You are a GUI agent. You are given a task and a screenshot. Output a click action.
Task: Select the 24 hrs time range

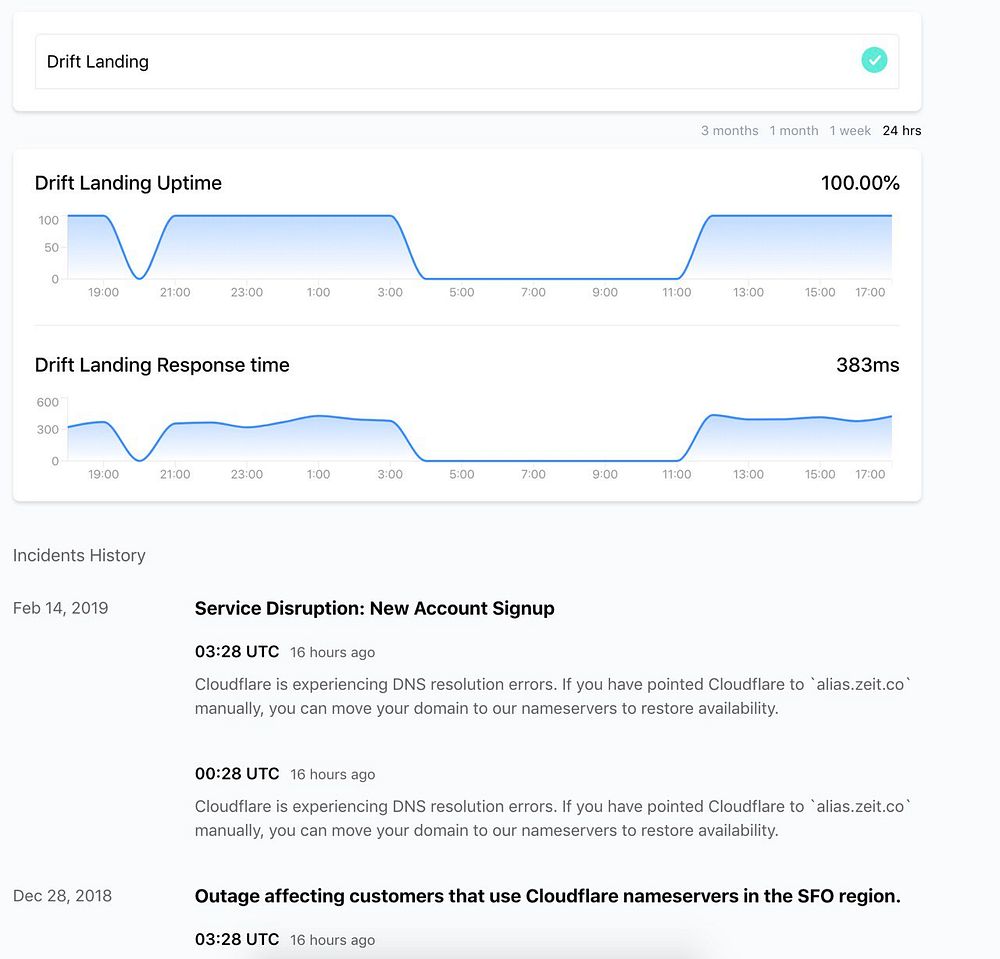(x=902, y=131)
